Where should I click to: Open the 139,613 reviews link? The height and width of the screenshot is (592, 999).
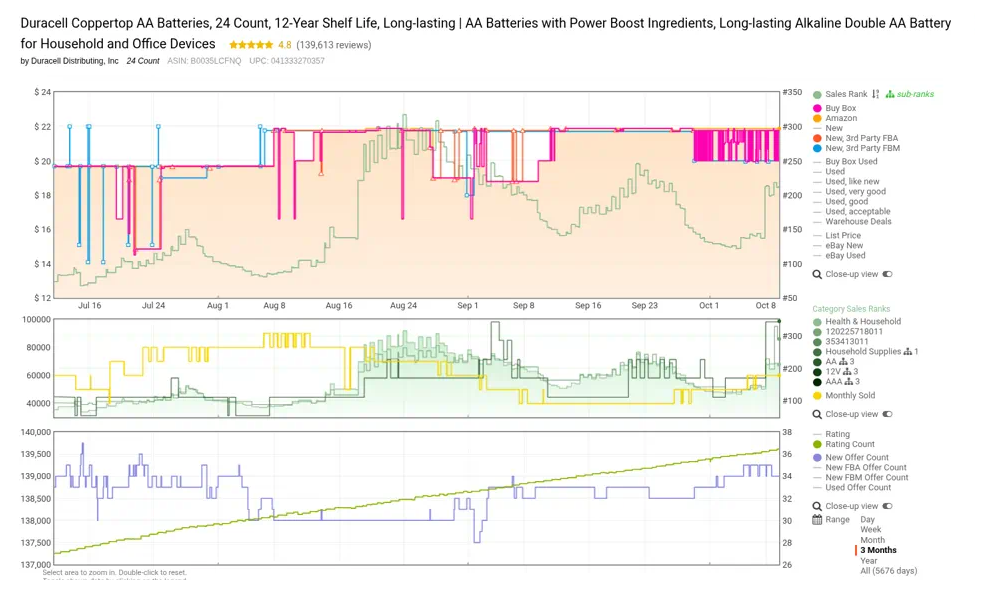[334, 45]
